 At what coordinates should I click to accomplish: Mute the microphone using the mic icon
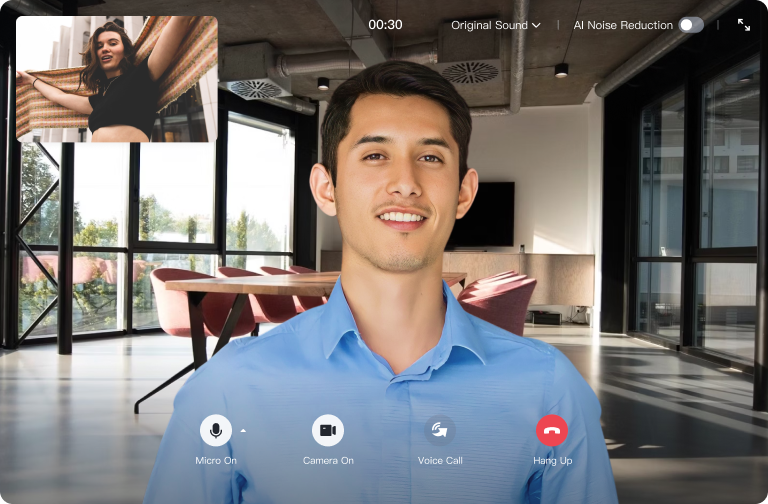click(216, 431)
